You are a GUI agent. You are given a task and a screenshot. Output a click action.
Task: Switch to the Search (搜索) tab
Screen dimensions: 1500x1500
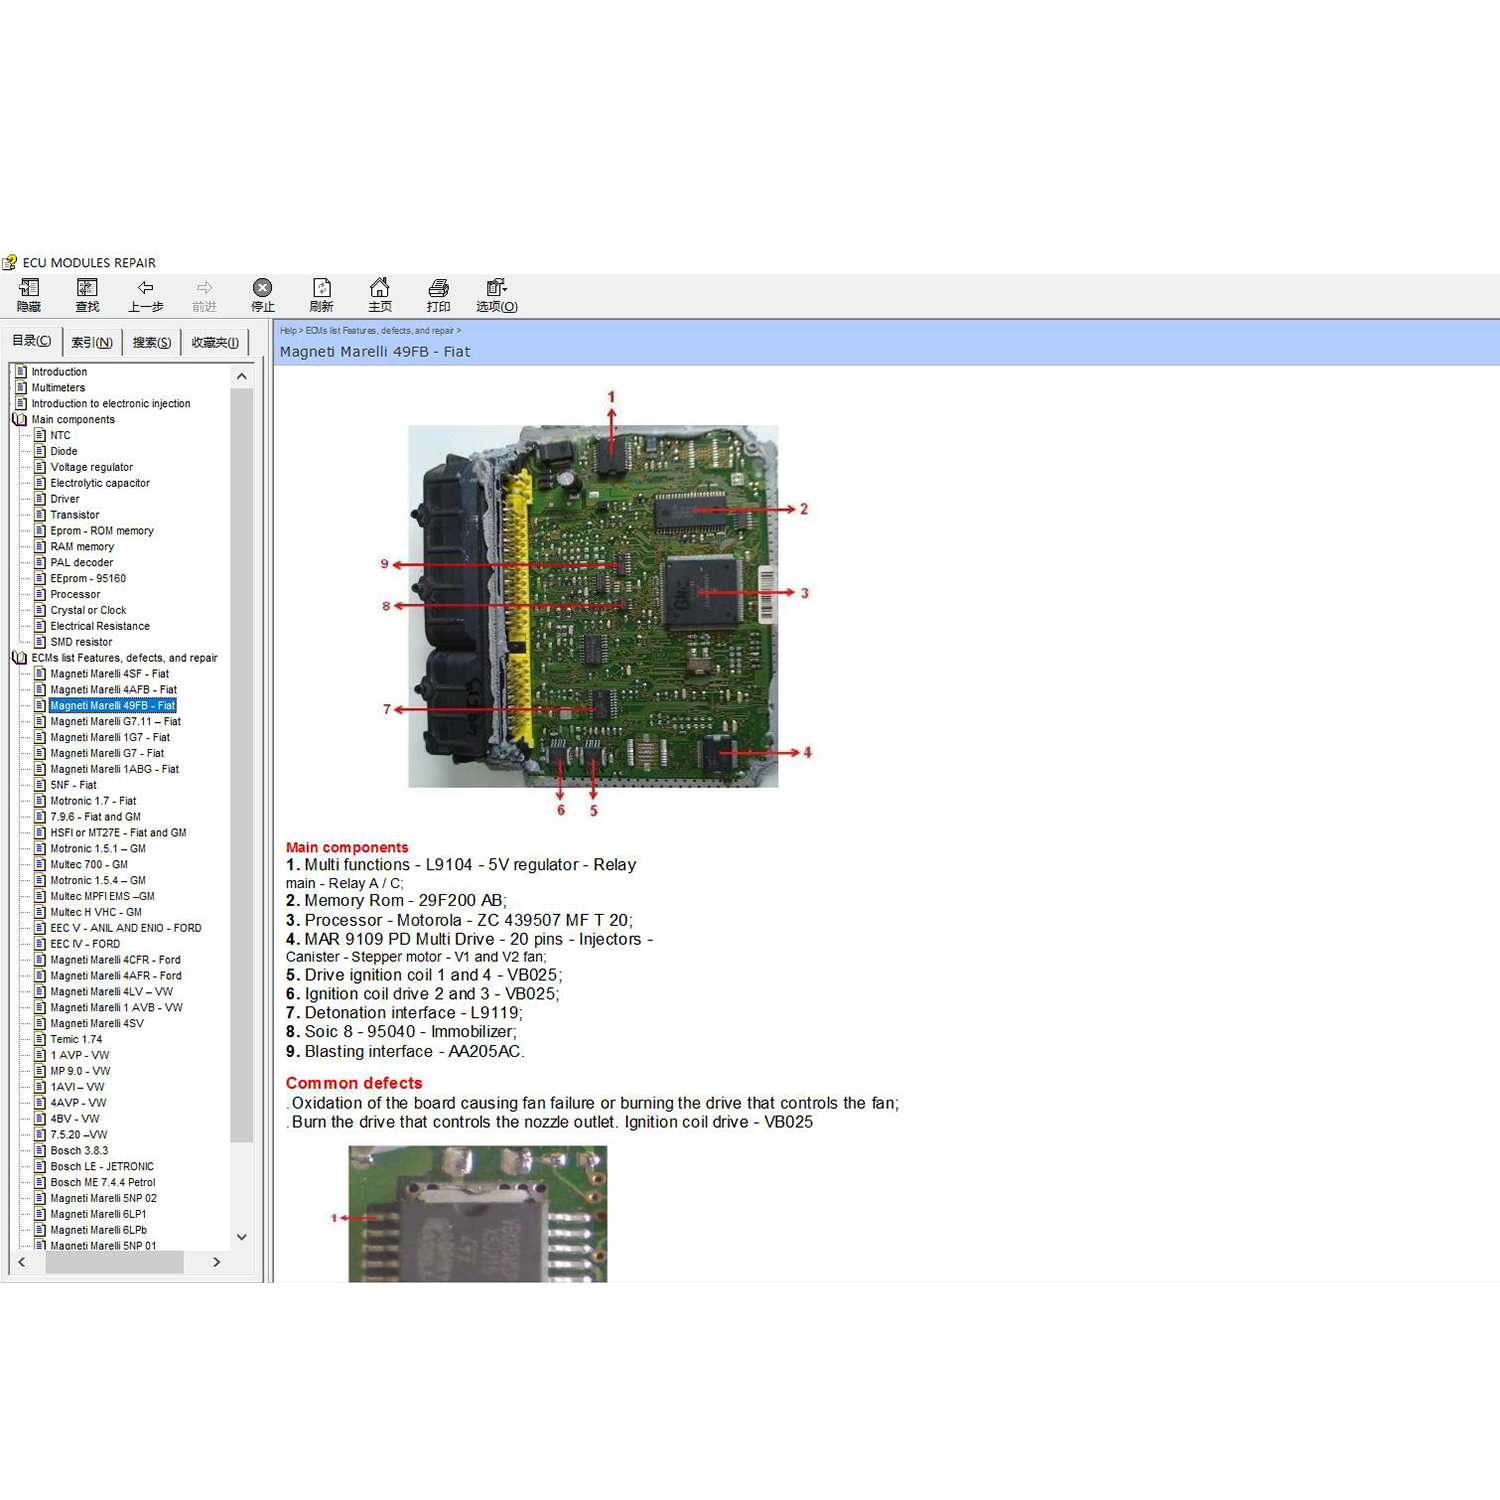coord(152,342)
